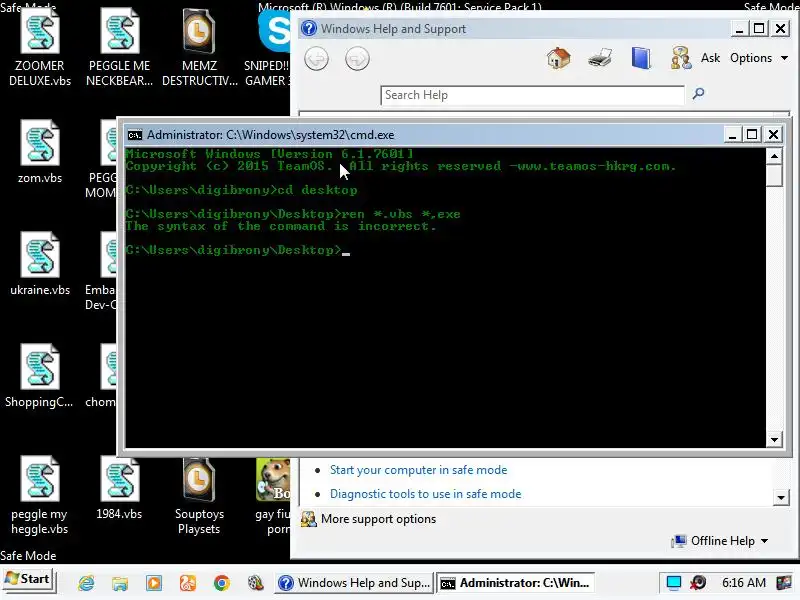Go forward in Windows Help and Support
The height and width of the screenshot is (600, 800).
357,59
